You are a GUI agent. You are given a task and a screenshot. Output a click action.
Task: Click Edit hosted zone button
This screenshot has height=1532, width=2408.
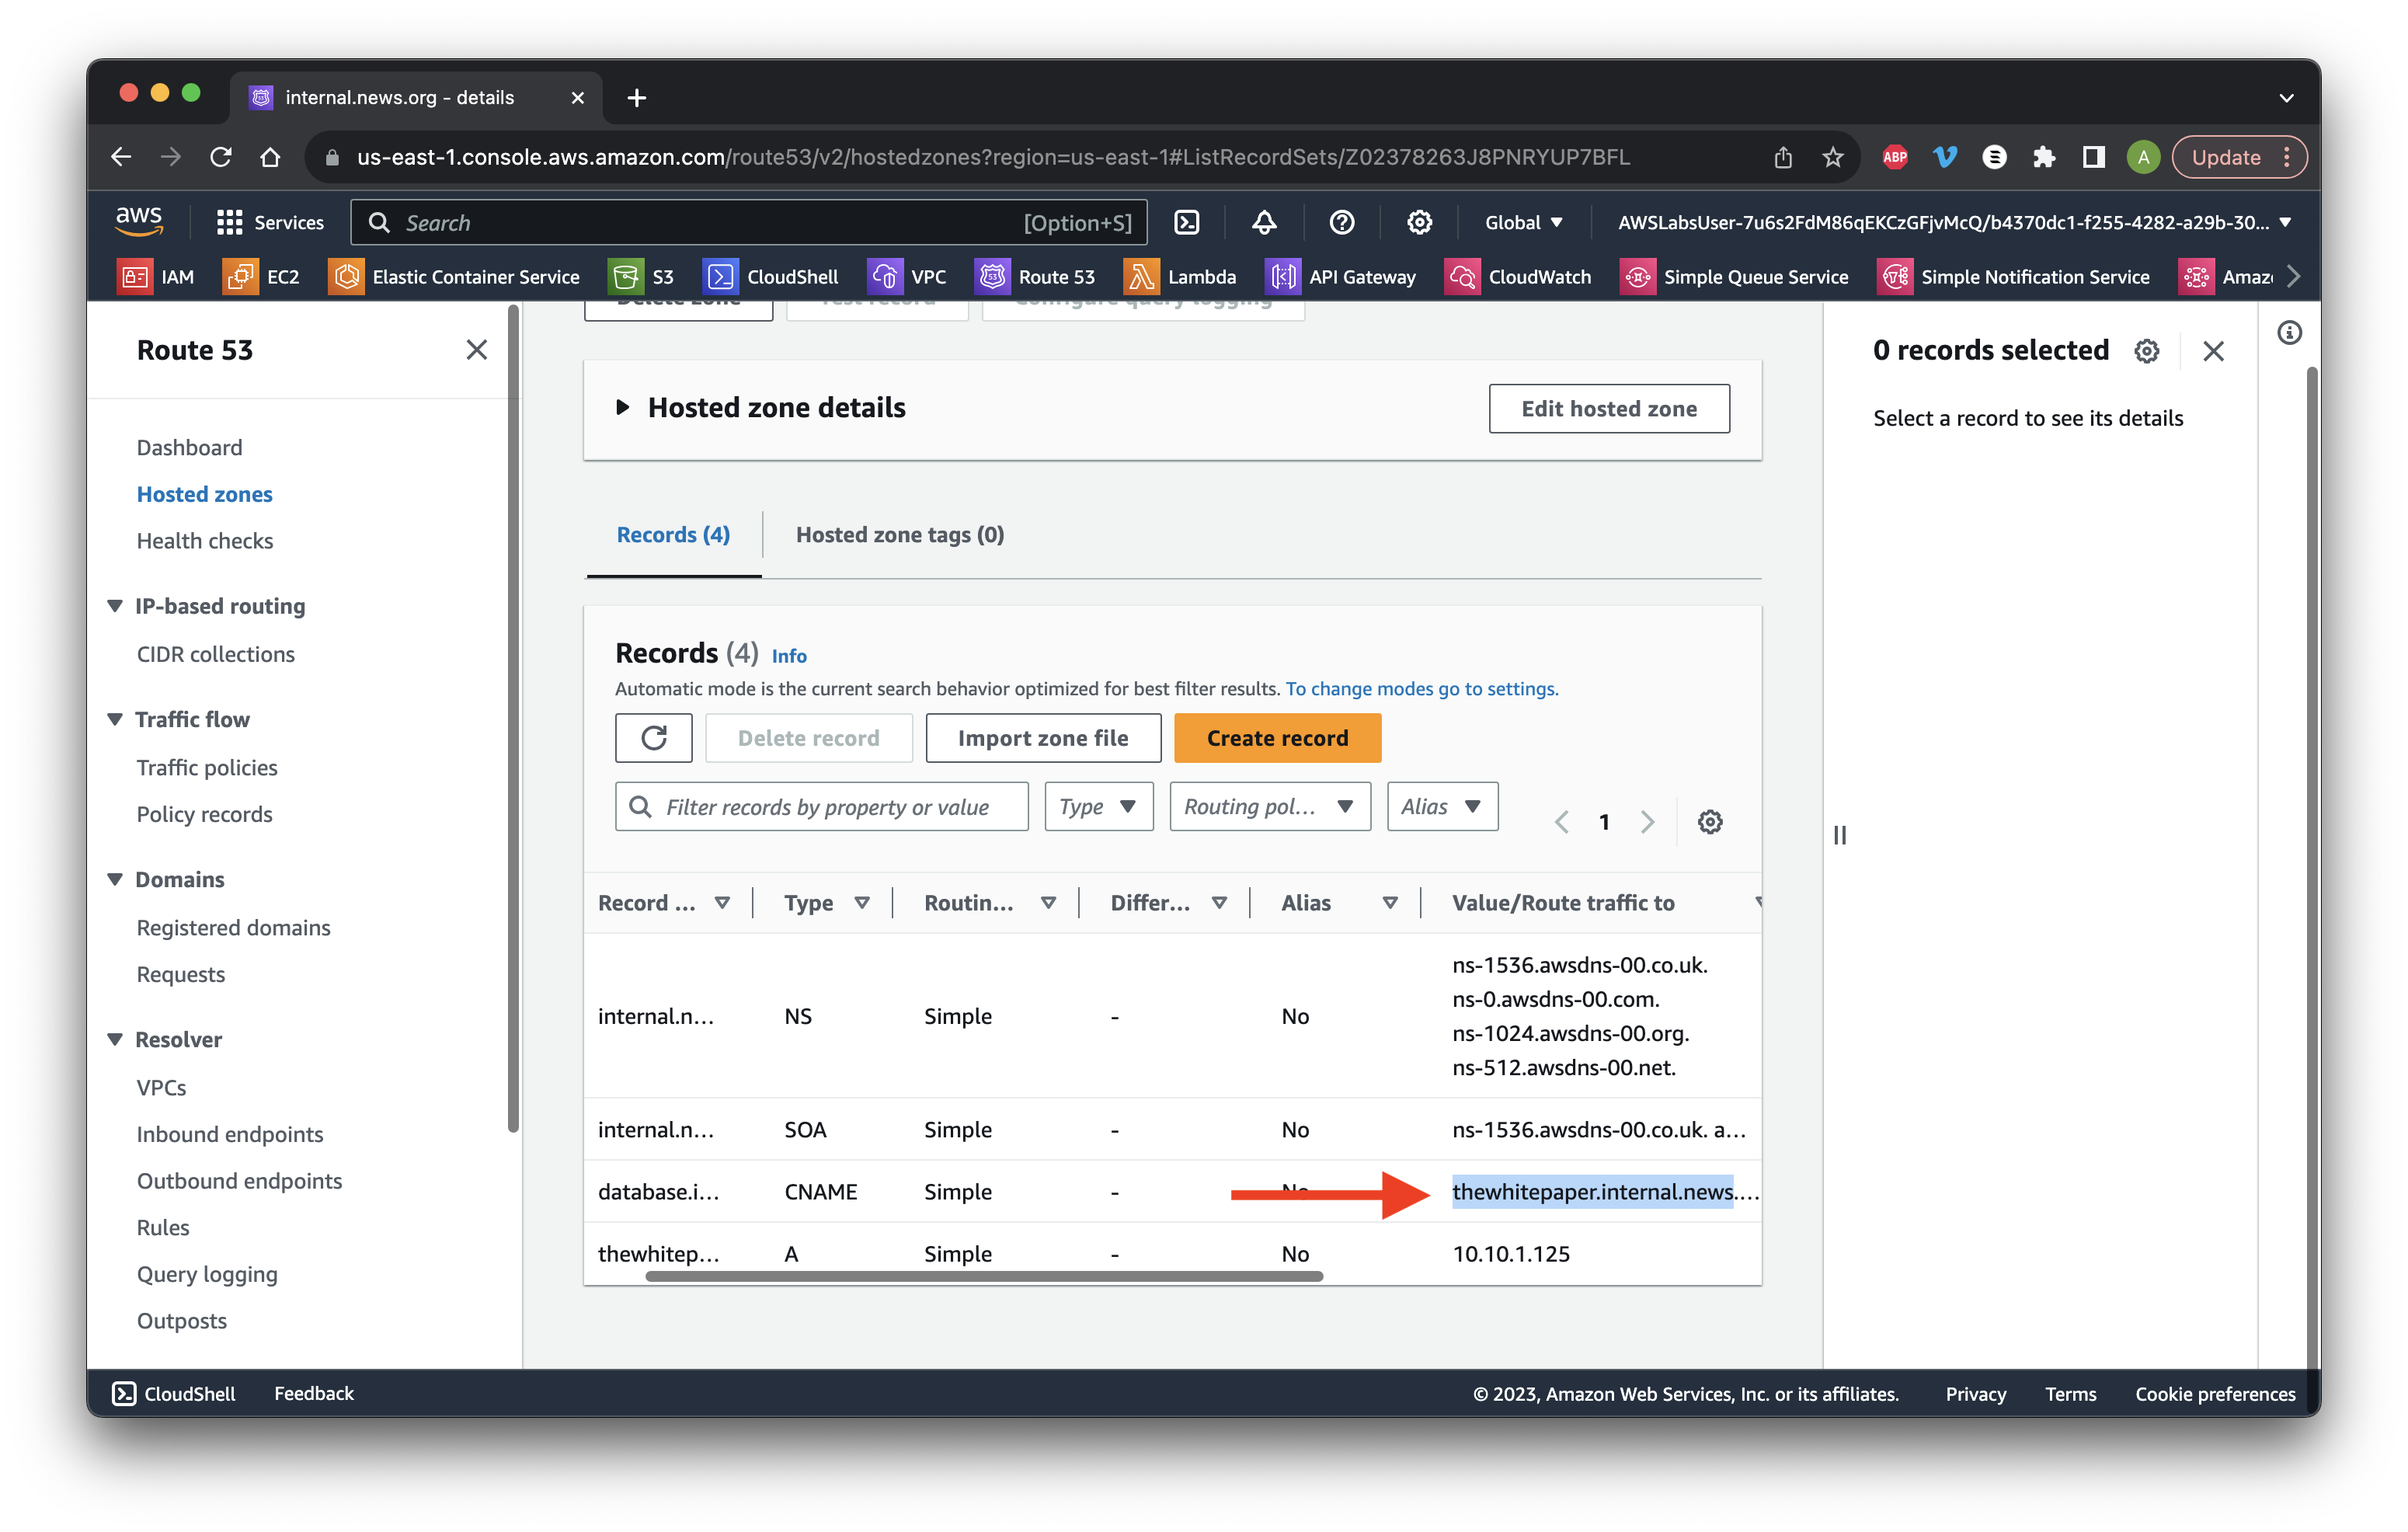pos(1608,408)
